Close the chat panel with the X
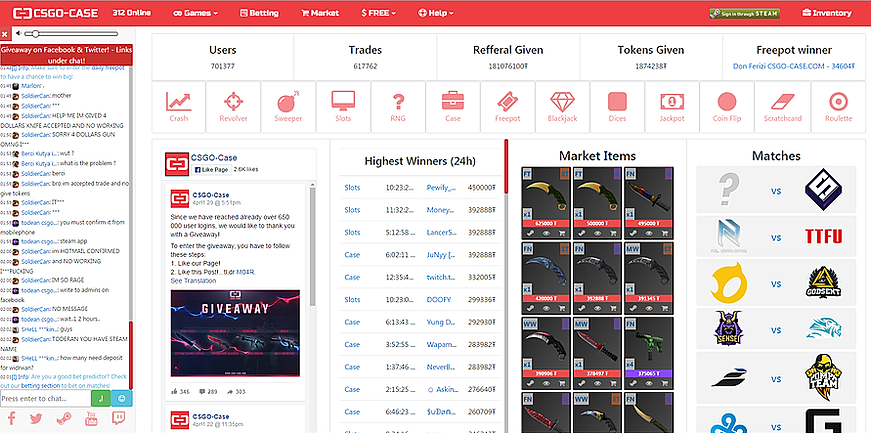The image size is (871, 433). (x=4, y=34)
